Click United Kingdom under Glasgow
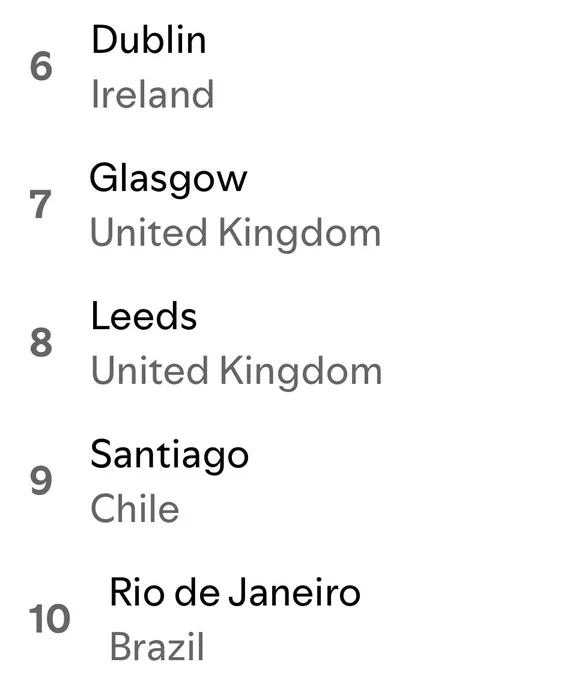The width and height of the screenshot is (561, 680). coord(235,234)
